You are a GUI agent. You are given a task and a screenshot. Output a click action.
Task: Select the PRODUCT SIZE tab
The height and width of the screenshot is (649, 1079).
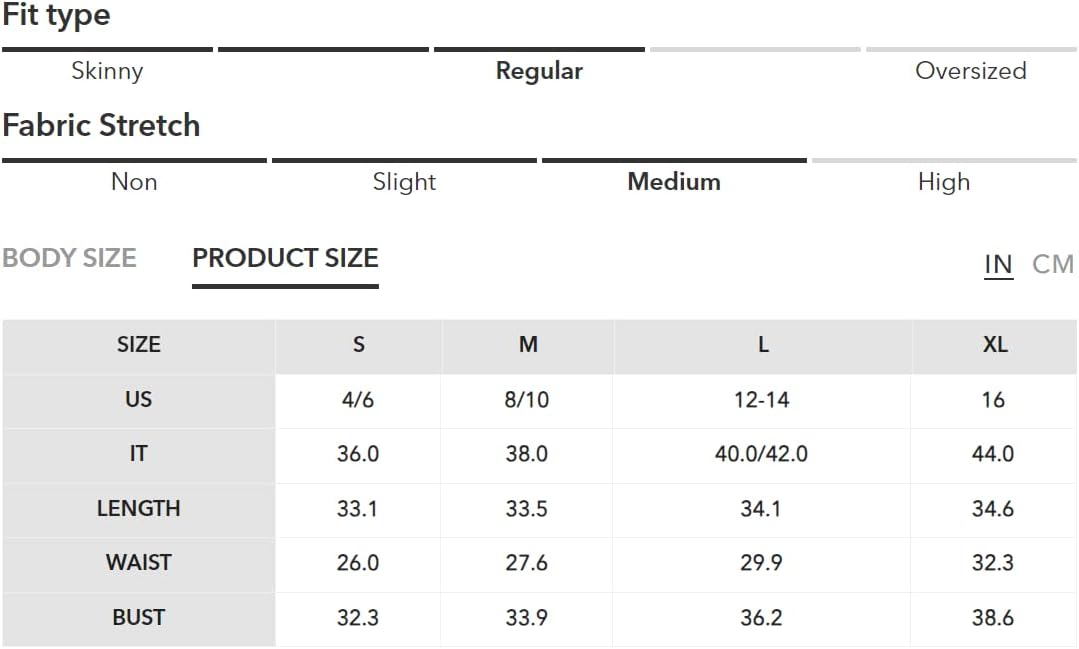point(286,258)
